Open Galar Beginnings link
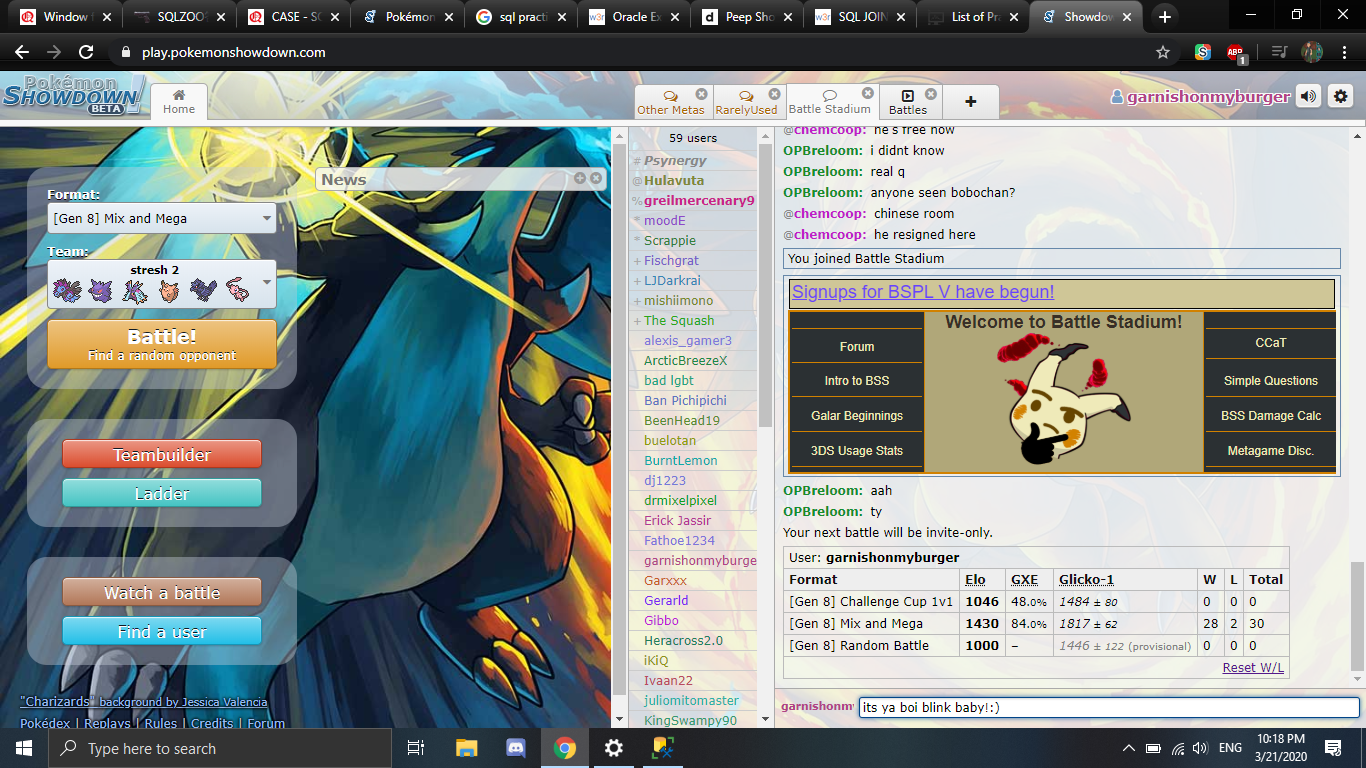Screen dimensions: 1366x768 [857, 415]
